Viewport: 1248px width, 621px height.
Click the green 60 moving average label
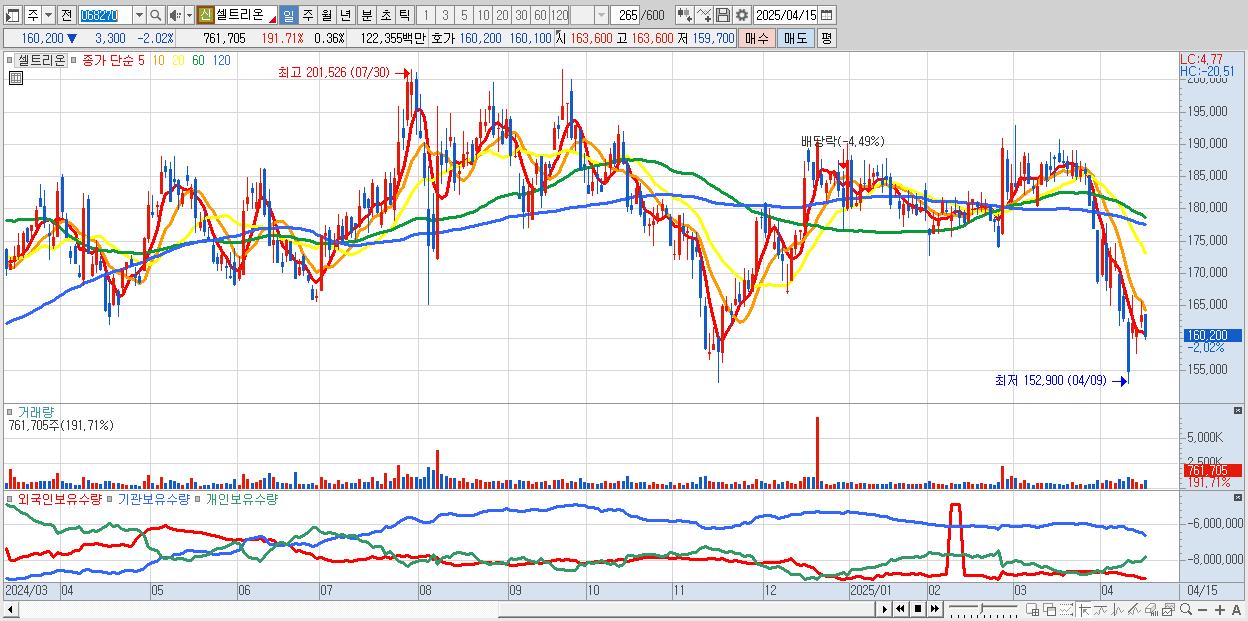pyautogui.click(x=198, y=60)
